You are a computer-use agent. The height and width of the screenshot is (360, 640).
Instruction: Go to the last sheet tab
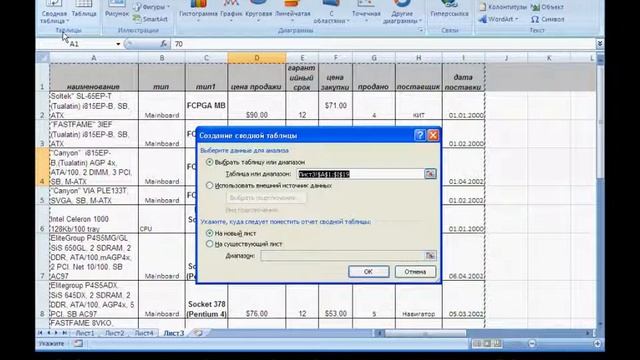pos(64,333)
